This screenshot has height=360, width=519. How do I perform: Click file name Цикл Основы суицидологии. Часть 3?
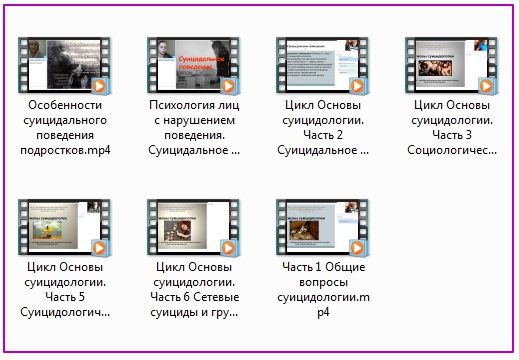[x=452, y=128]
